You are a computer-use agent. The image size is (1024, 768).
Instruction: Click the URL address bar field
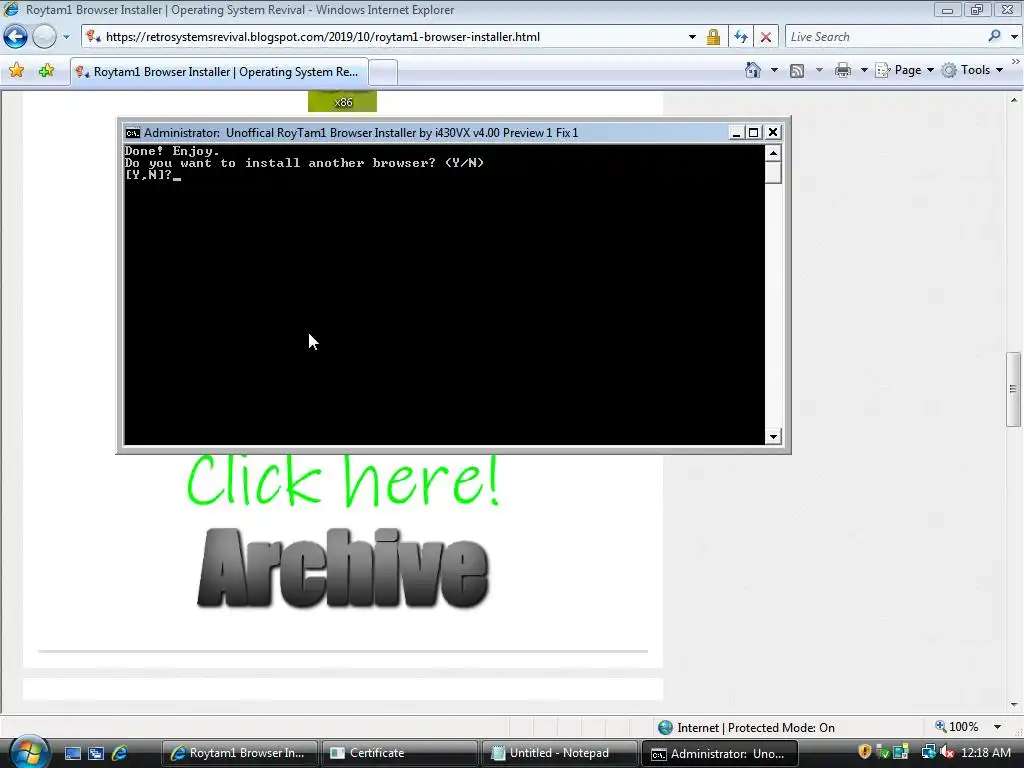click(x=385, y=37)
